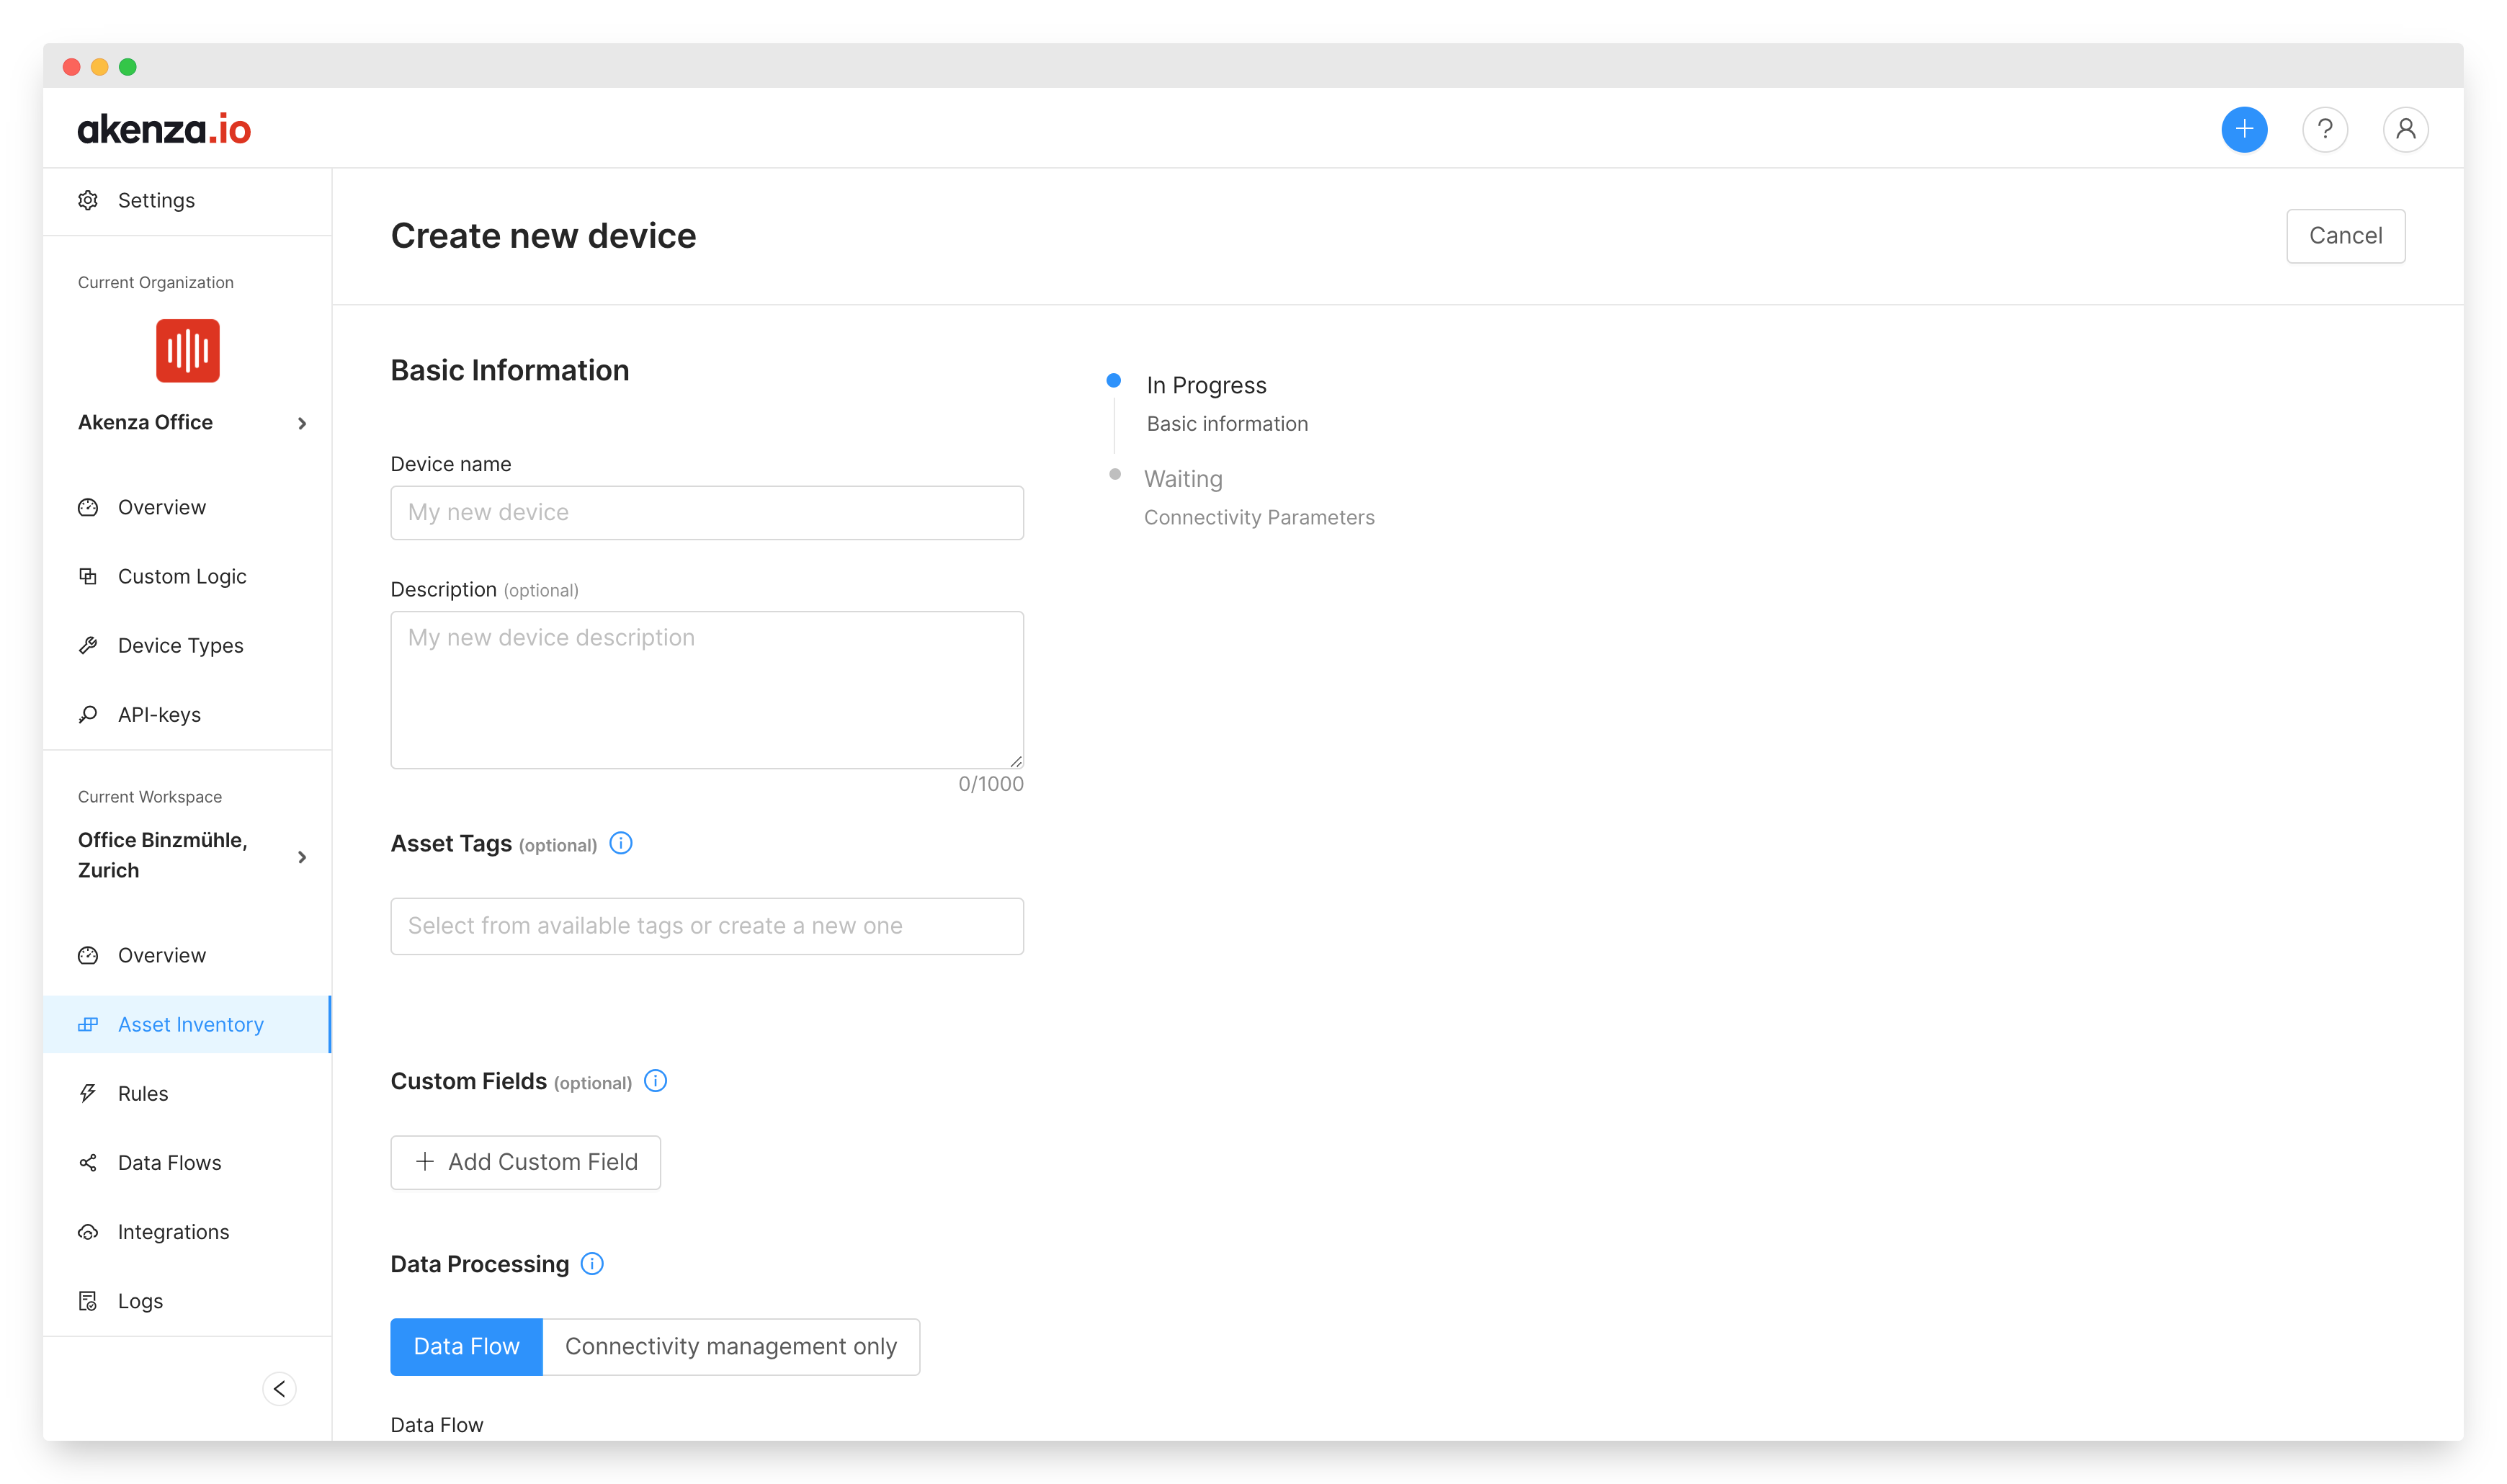Open the help question mark icon
The height and width of the screenshot is (1484, 2507).
pos(2324,129)
